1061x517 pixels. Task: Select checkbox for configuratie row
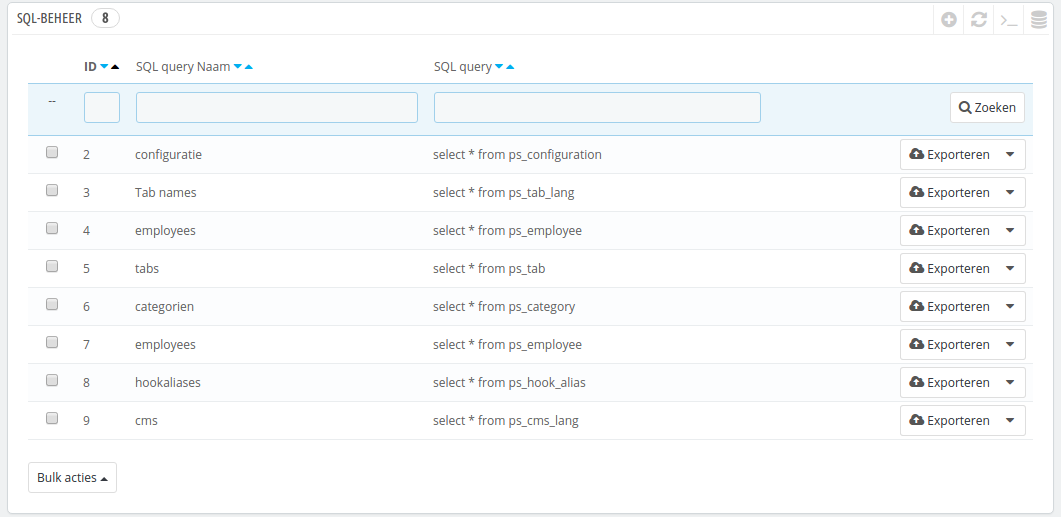pos(51,152)
